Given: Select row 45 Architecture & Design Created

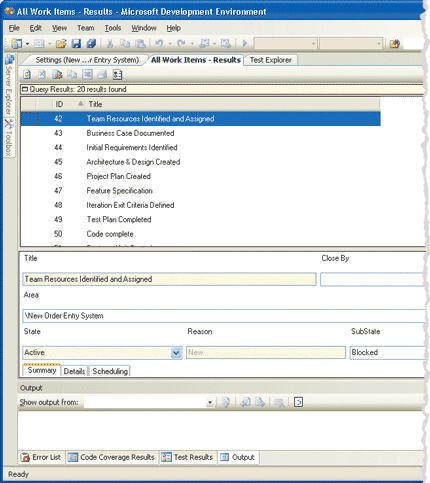Looking at the screenshot, I should (x=200, y=162).
